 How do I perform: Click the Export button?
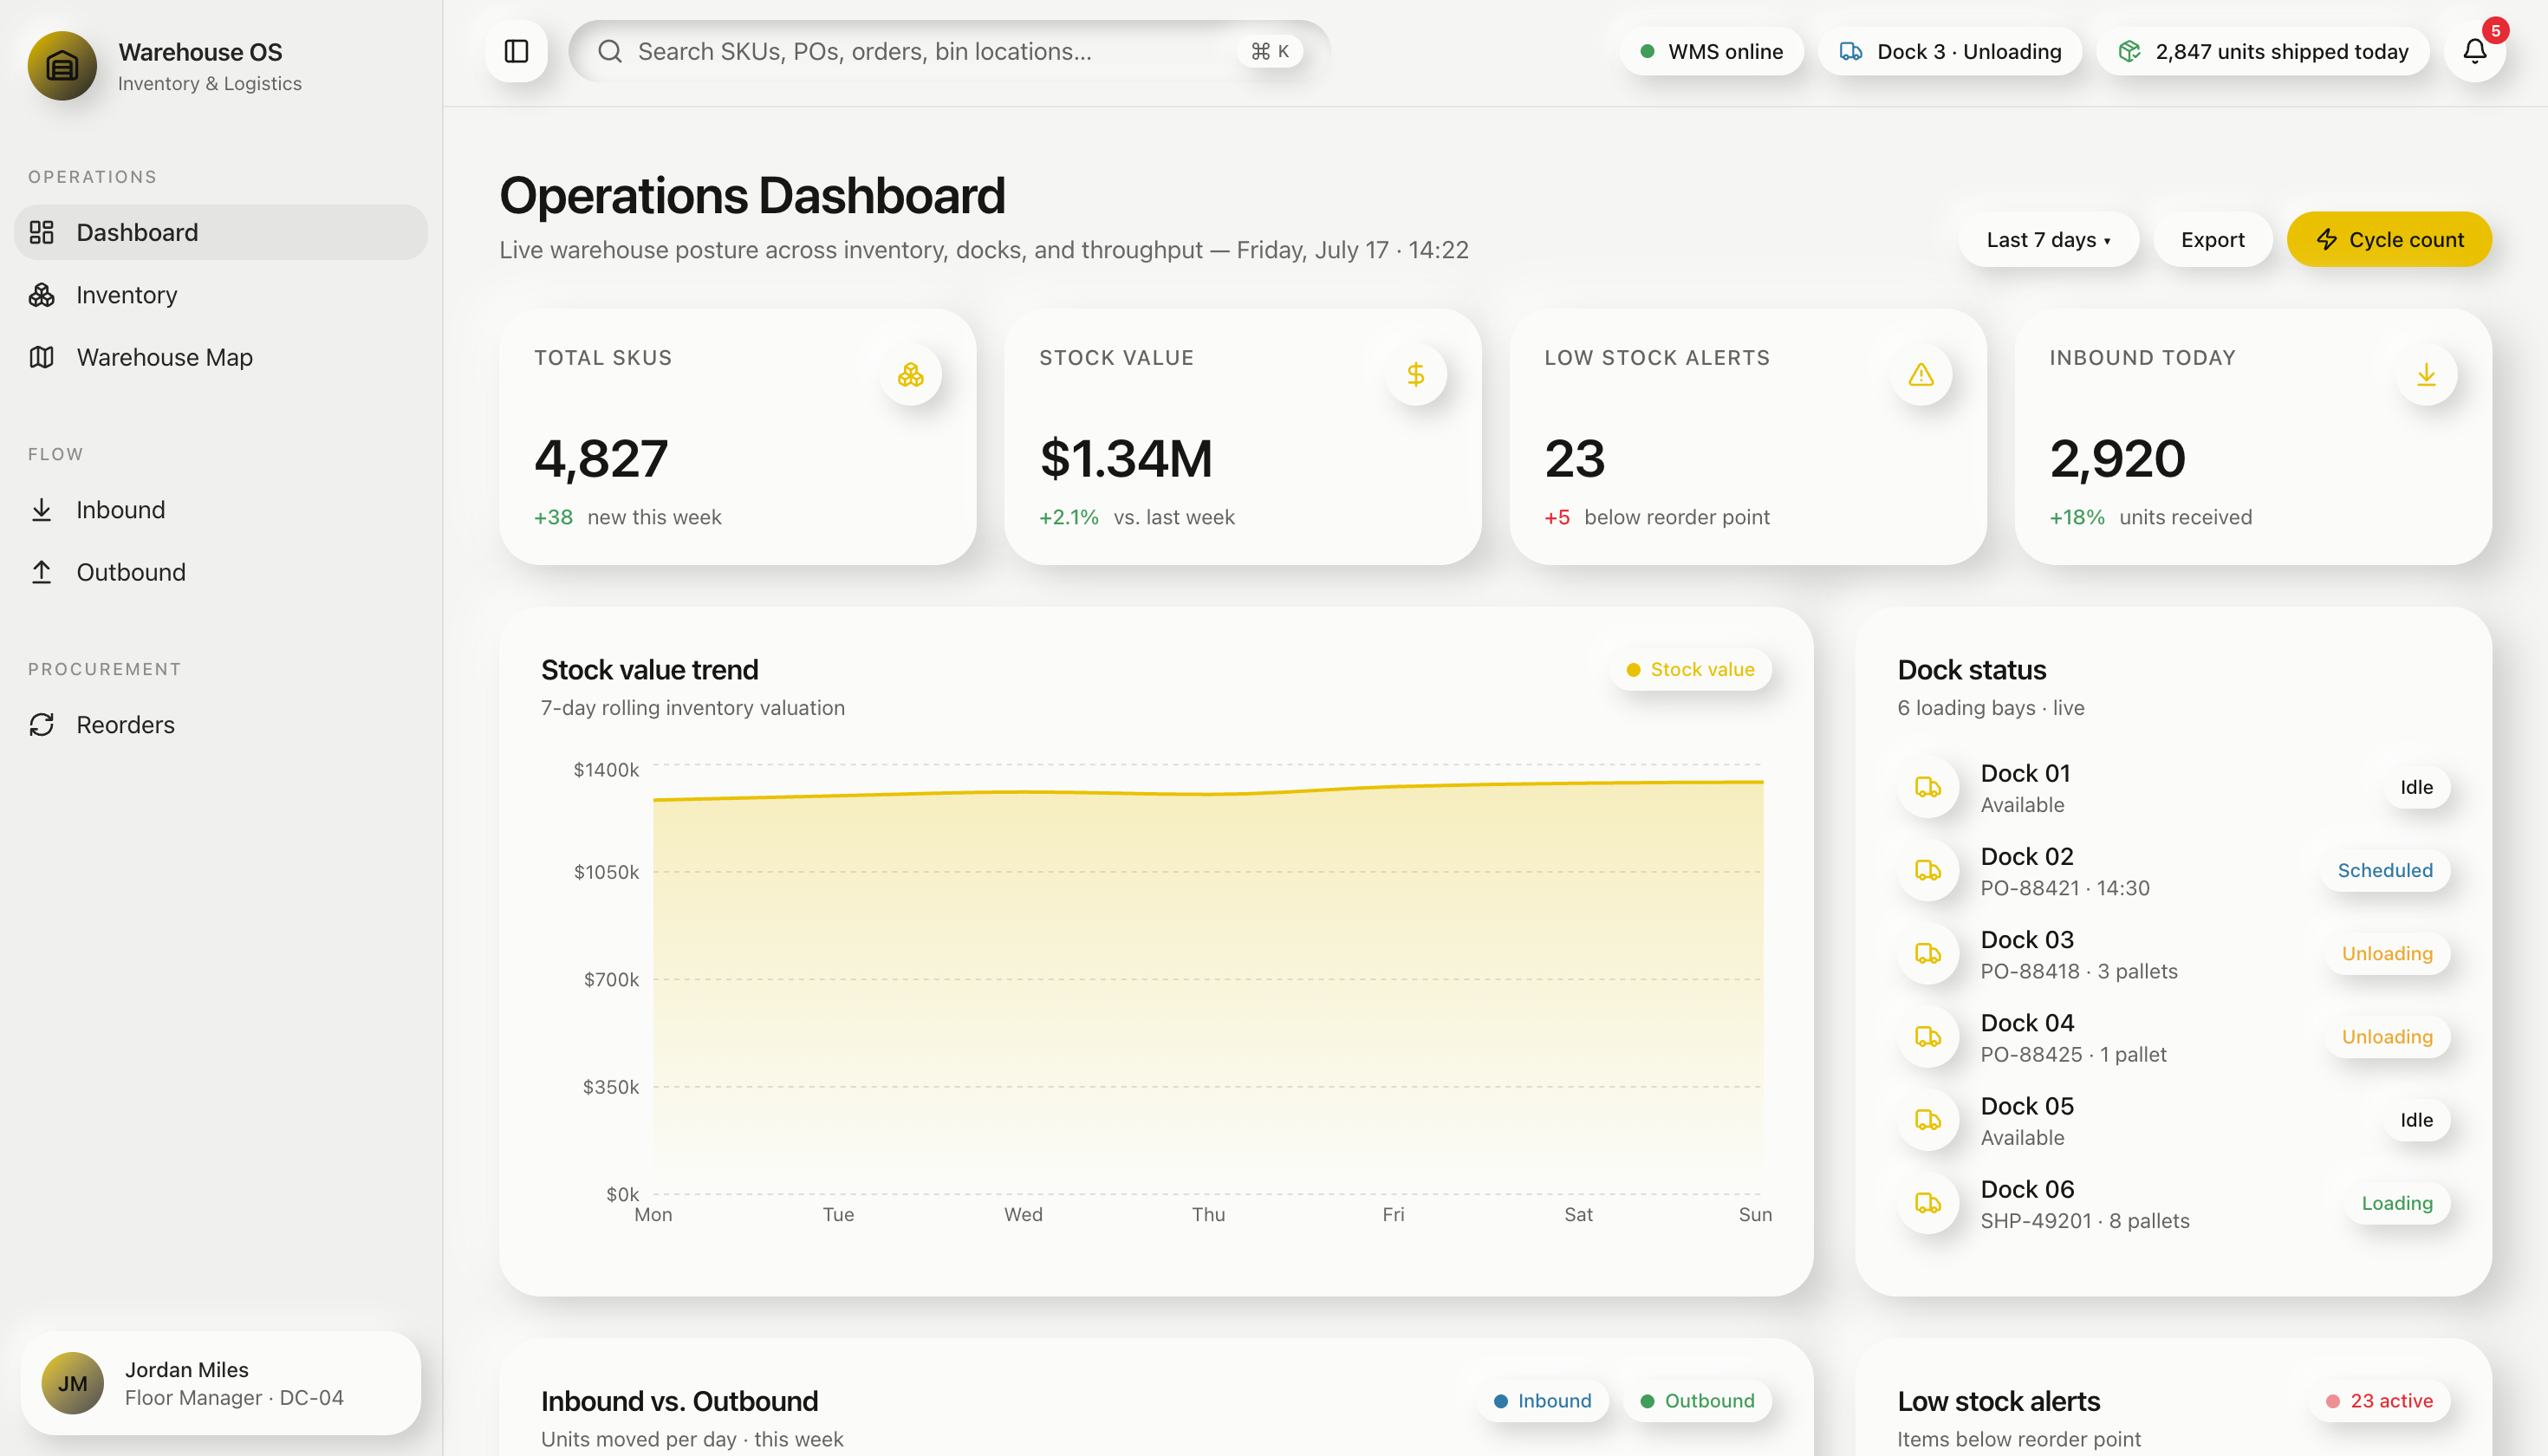(2212, 240)
